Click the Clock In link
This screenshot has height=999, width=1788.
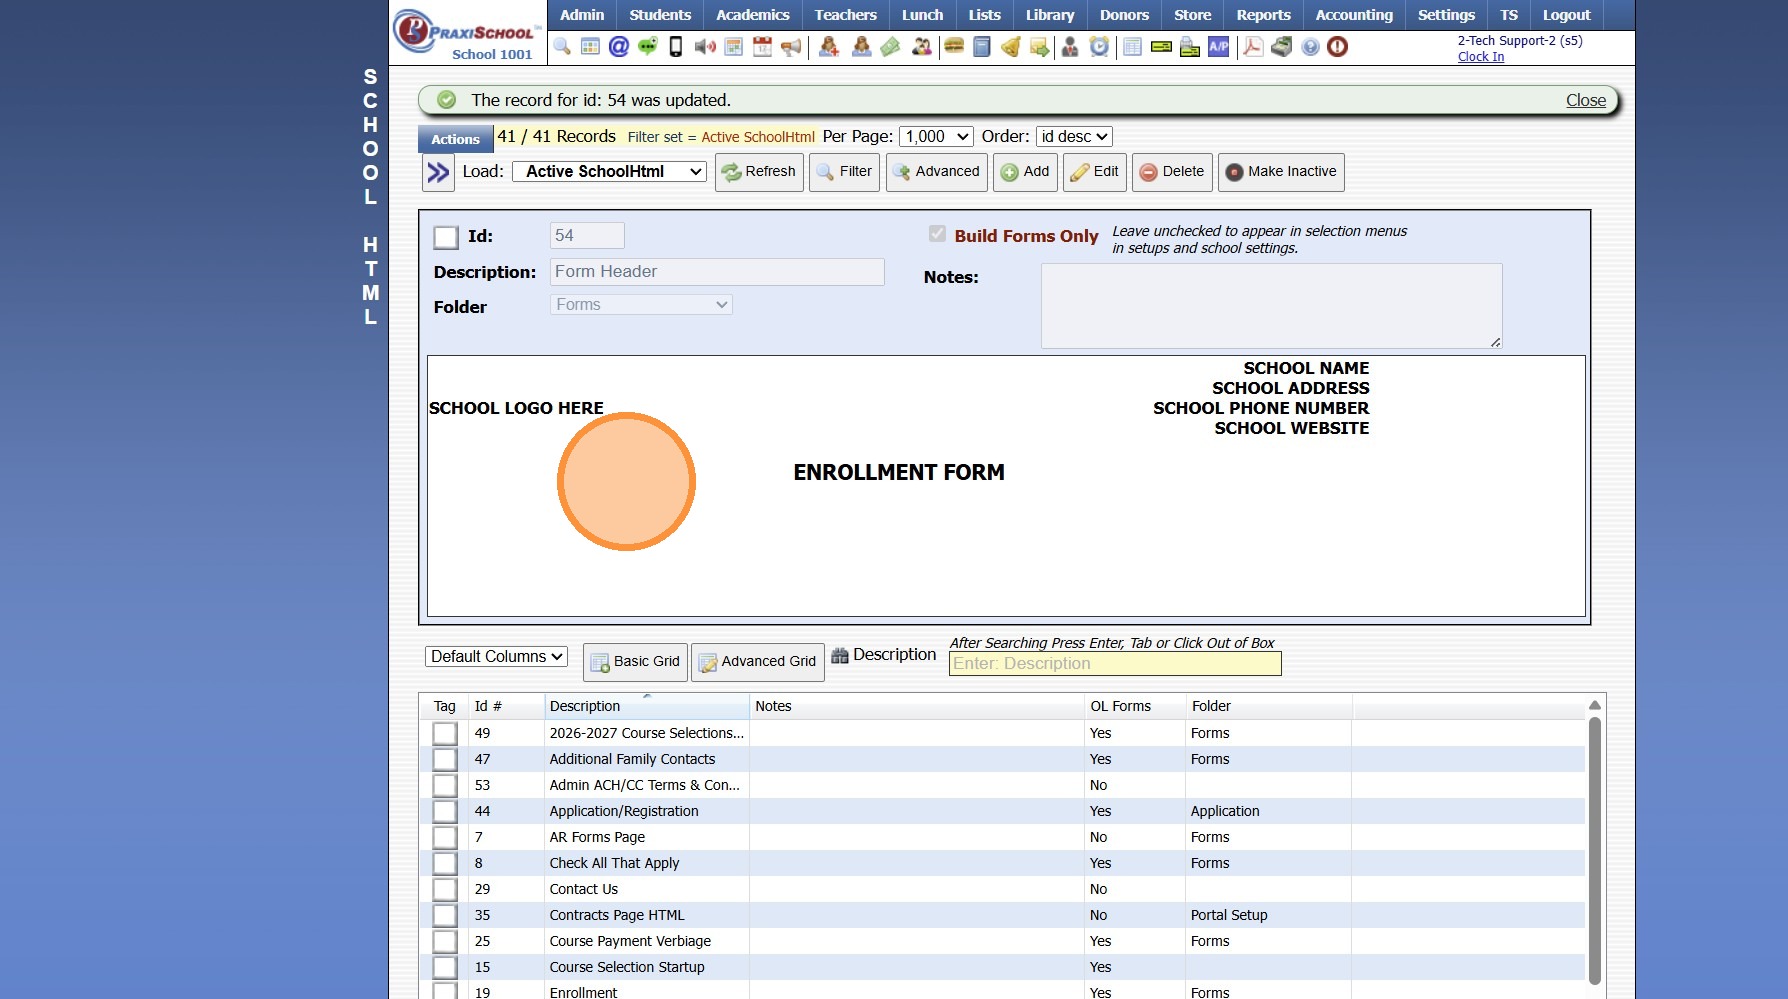point(1480,57)
